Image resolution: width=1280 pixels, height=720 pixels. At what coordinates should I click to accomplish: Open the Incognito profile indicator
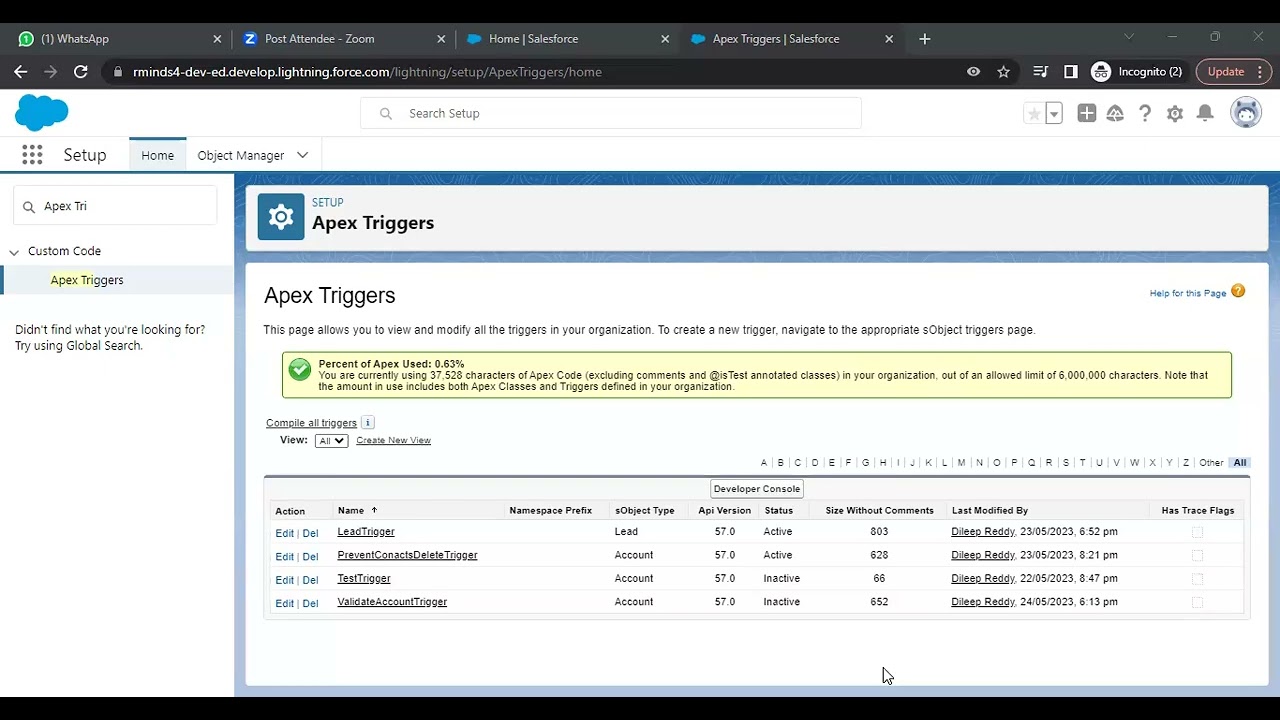(1137, 72)
